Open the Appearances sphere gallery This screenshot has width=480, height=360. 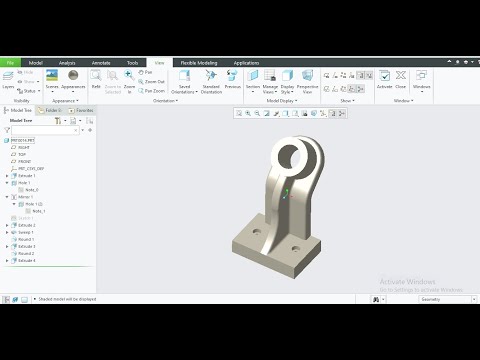click(x=73, y=80)
